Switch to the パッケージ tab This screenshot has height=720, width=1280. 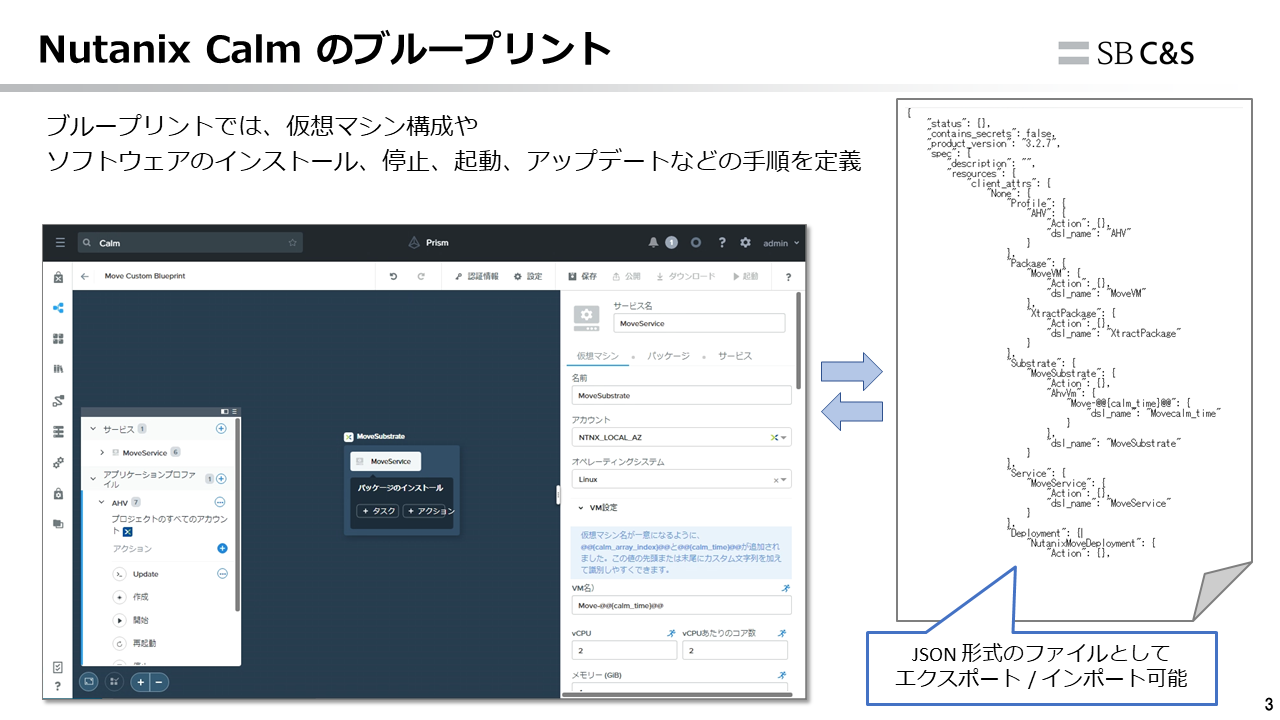click(668, 356)
